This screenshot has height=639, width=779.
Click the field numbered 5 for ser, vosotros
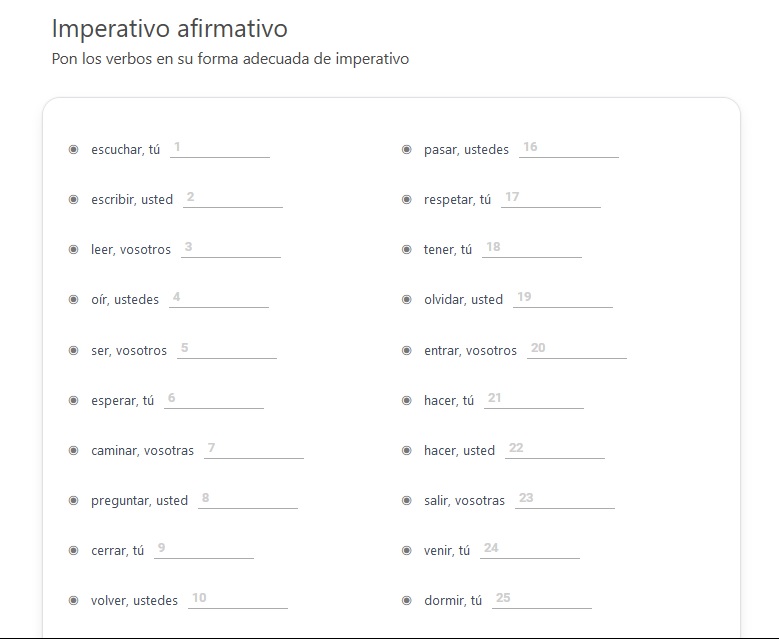click(227, 349)
